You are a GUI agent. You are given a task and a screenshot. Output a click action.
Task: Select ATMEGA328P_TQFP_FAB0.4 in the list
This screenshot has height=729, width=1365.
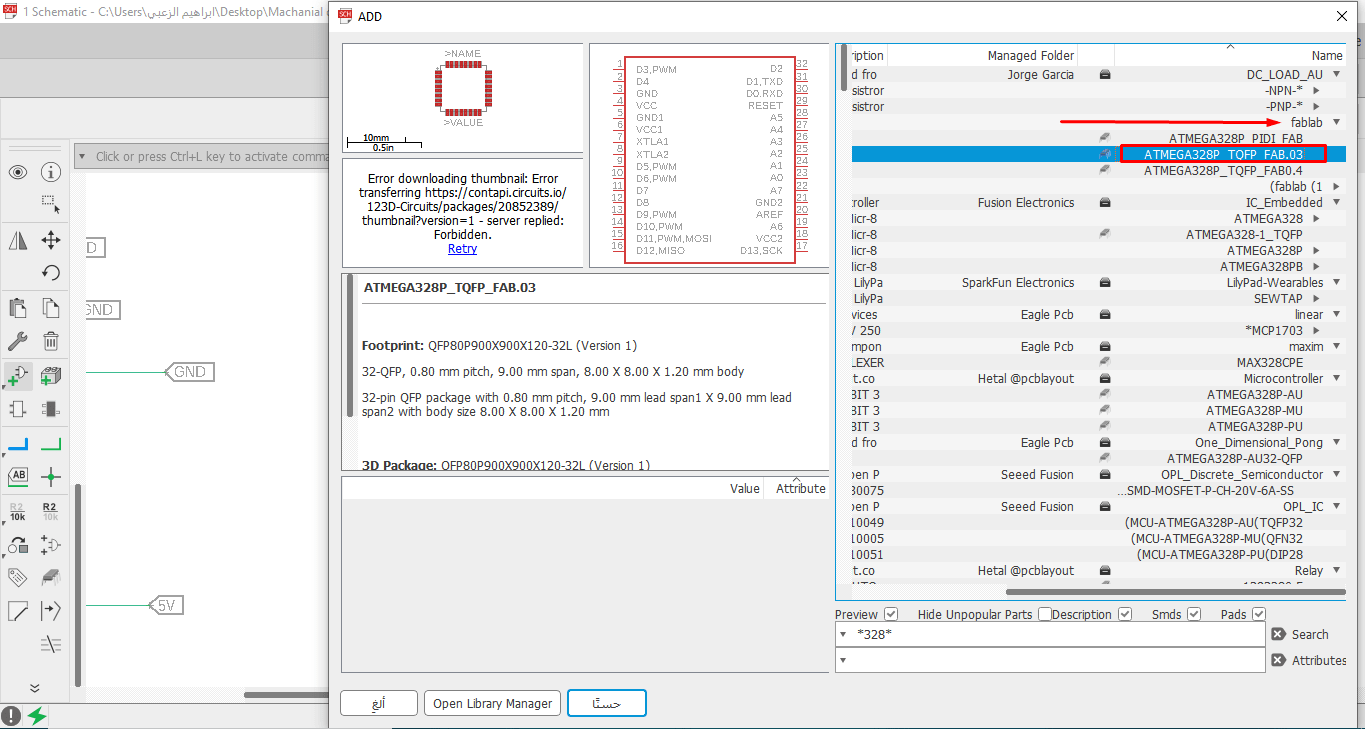click(1223, 171)
